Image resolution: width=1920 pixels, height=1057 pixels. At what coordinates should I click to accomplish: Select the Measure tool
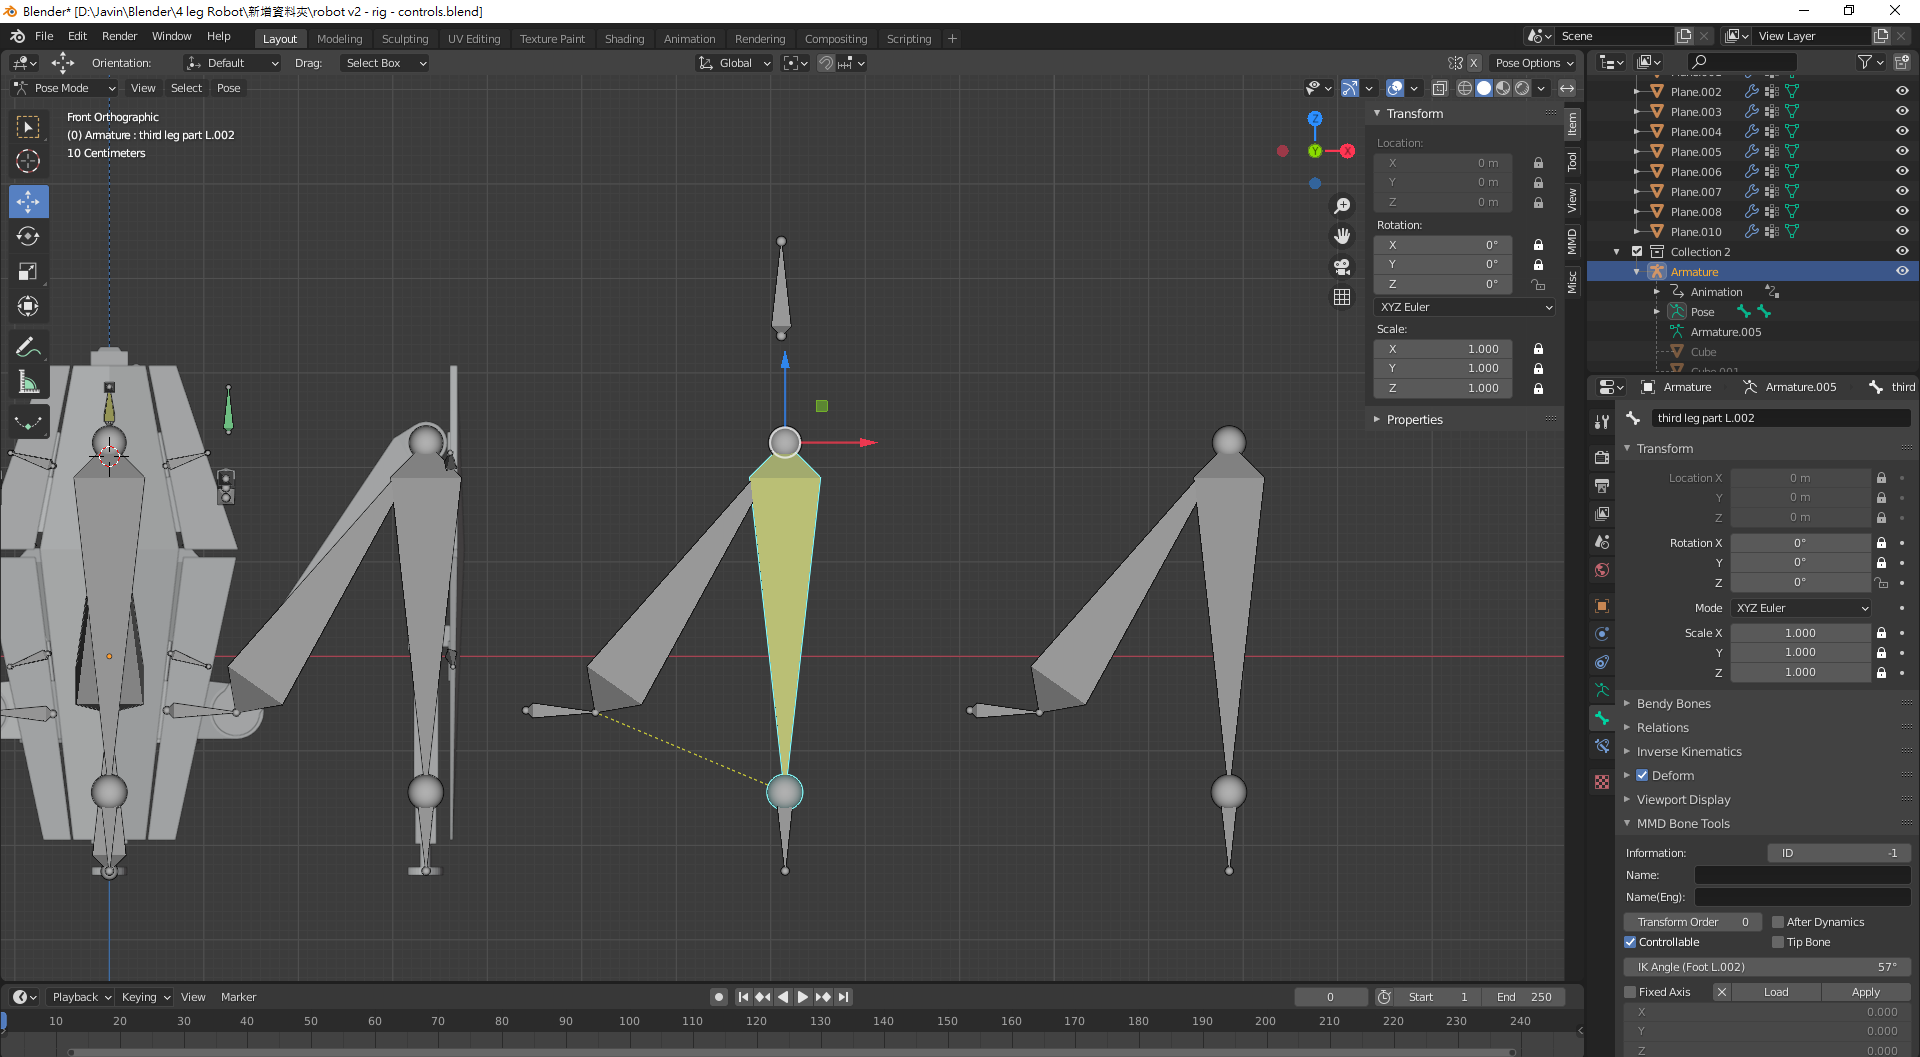click(29, 382)
